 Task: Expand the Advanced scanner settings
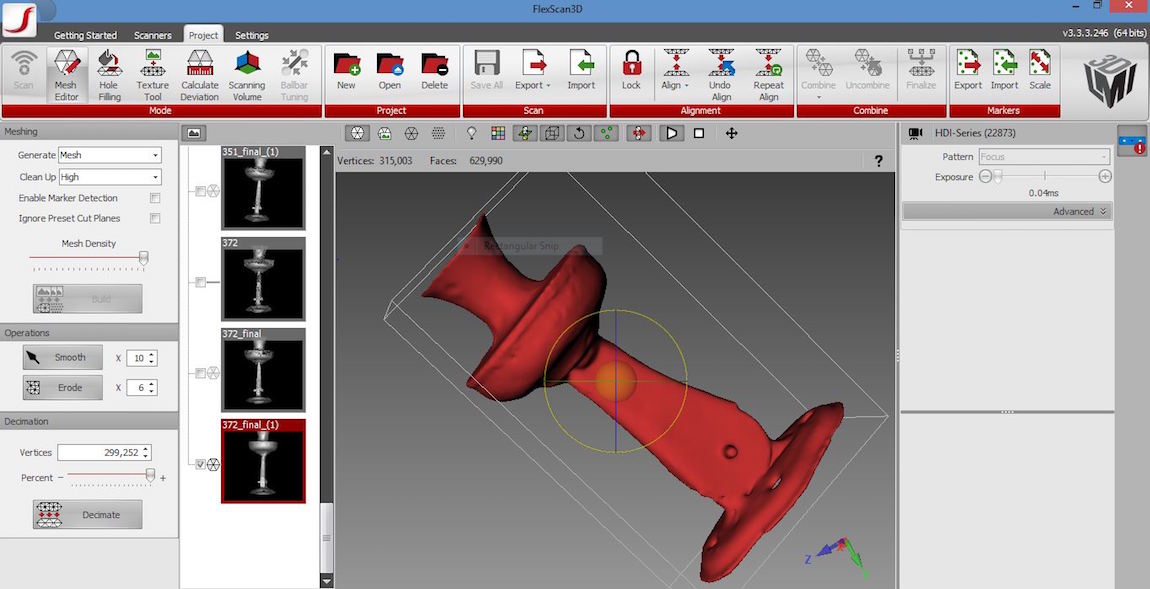[x=1080, y=211]
